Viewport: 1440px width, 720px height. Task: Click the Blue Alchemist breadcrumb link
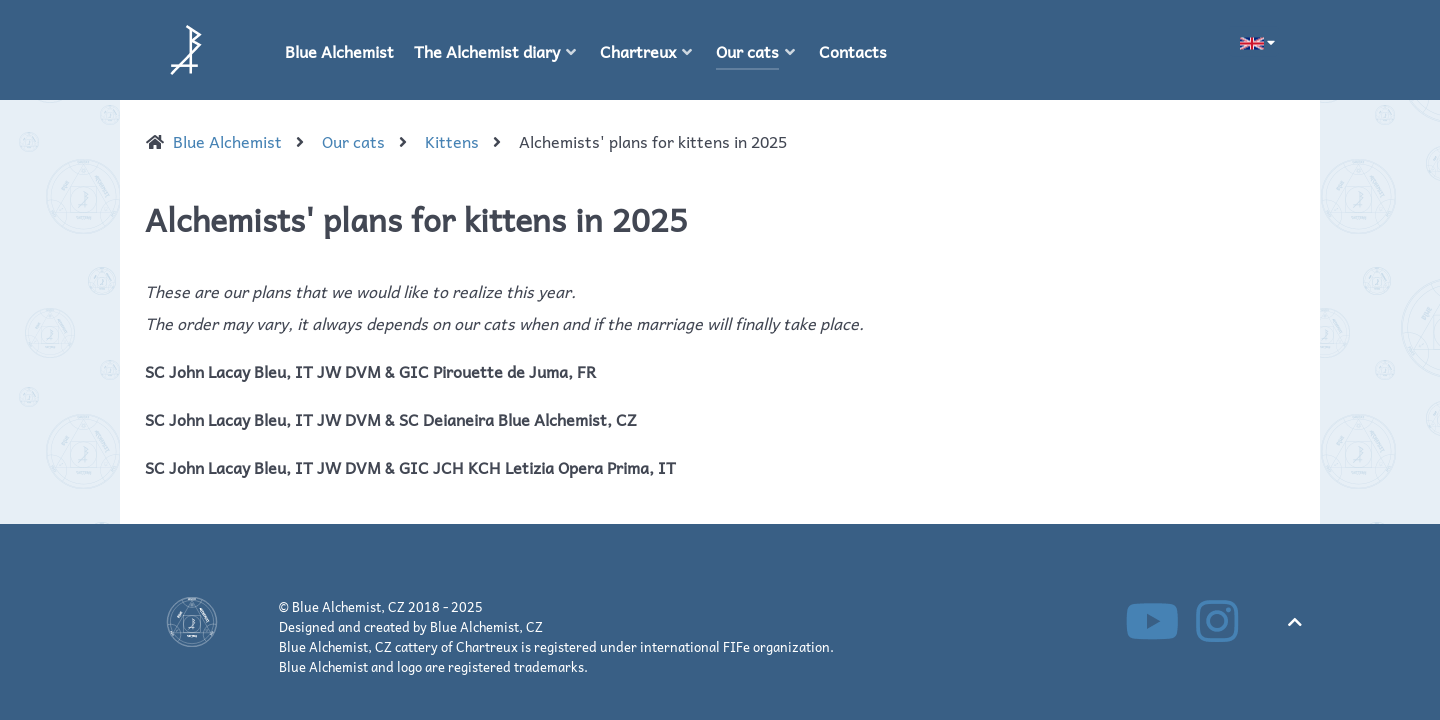pos(227,142)
